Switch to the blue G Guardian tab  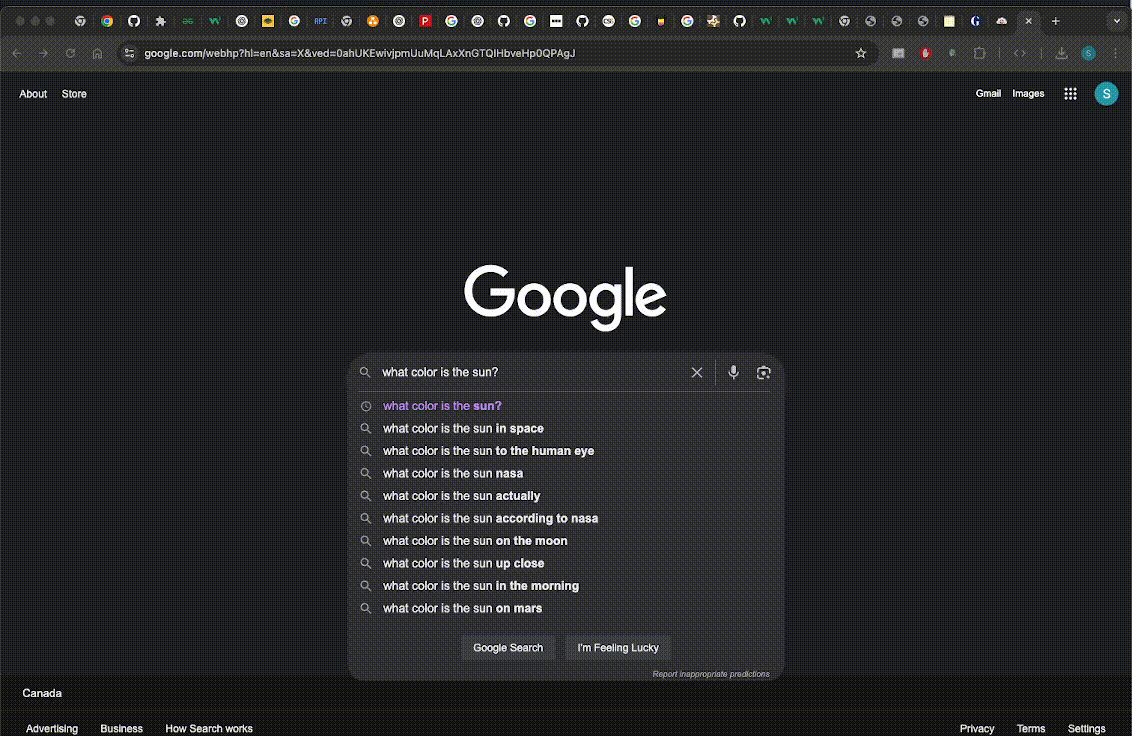pyautogui.click(x=975, y=21)
